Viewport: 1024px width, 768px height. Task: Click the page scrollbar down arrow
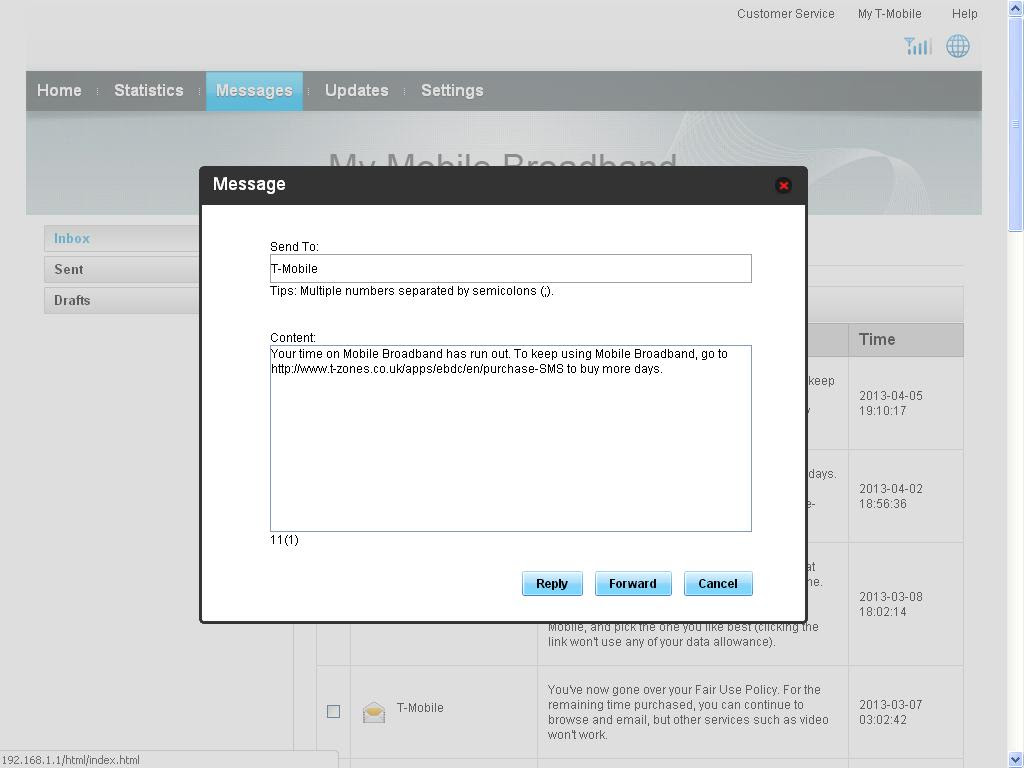tap(1016, 760)
